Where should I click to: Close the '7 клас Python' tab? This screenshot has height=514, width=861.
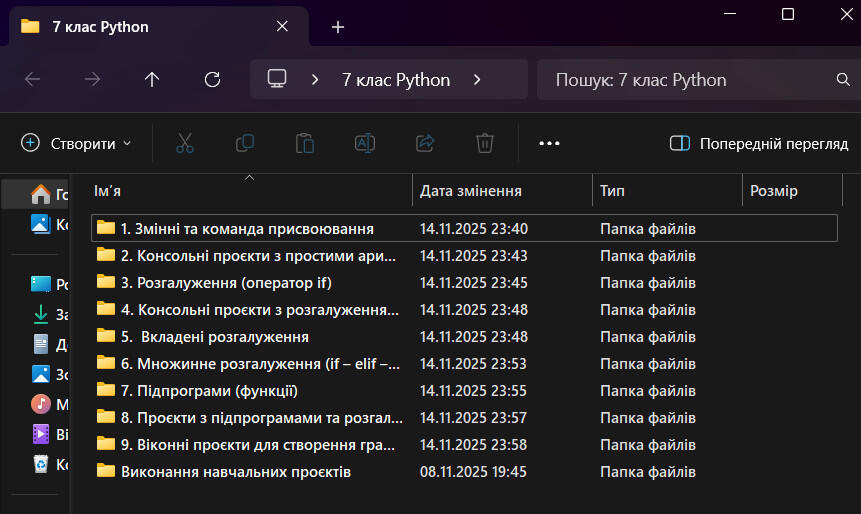(282, 26)
